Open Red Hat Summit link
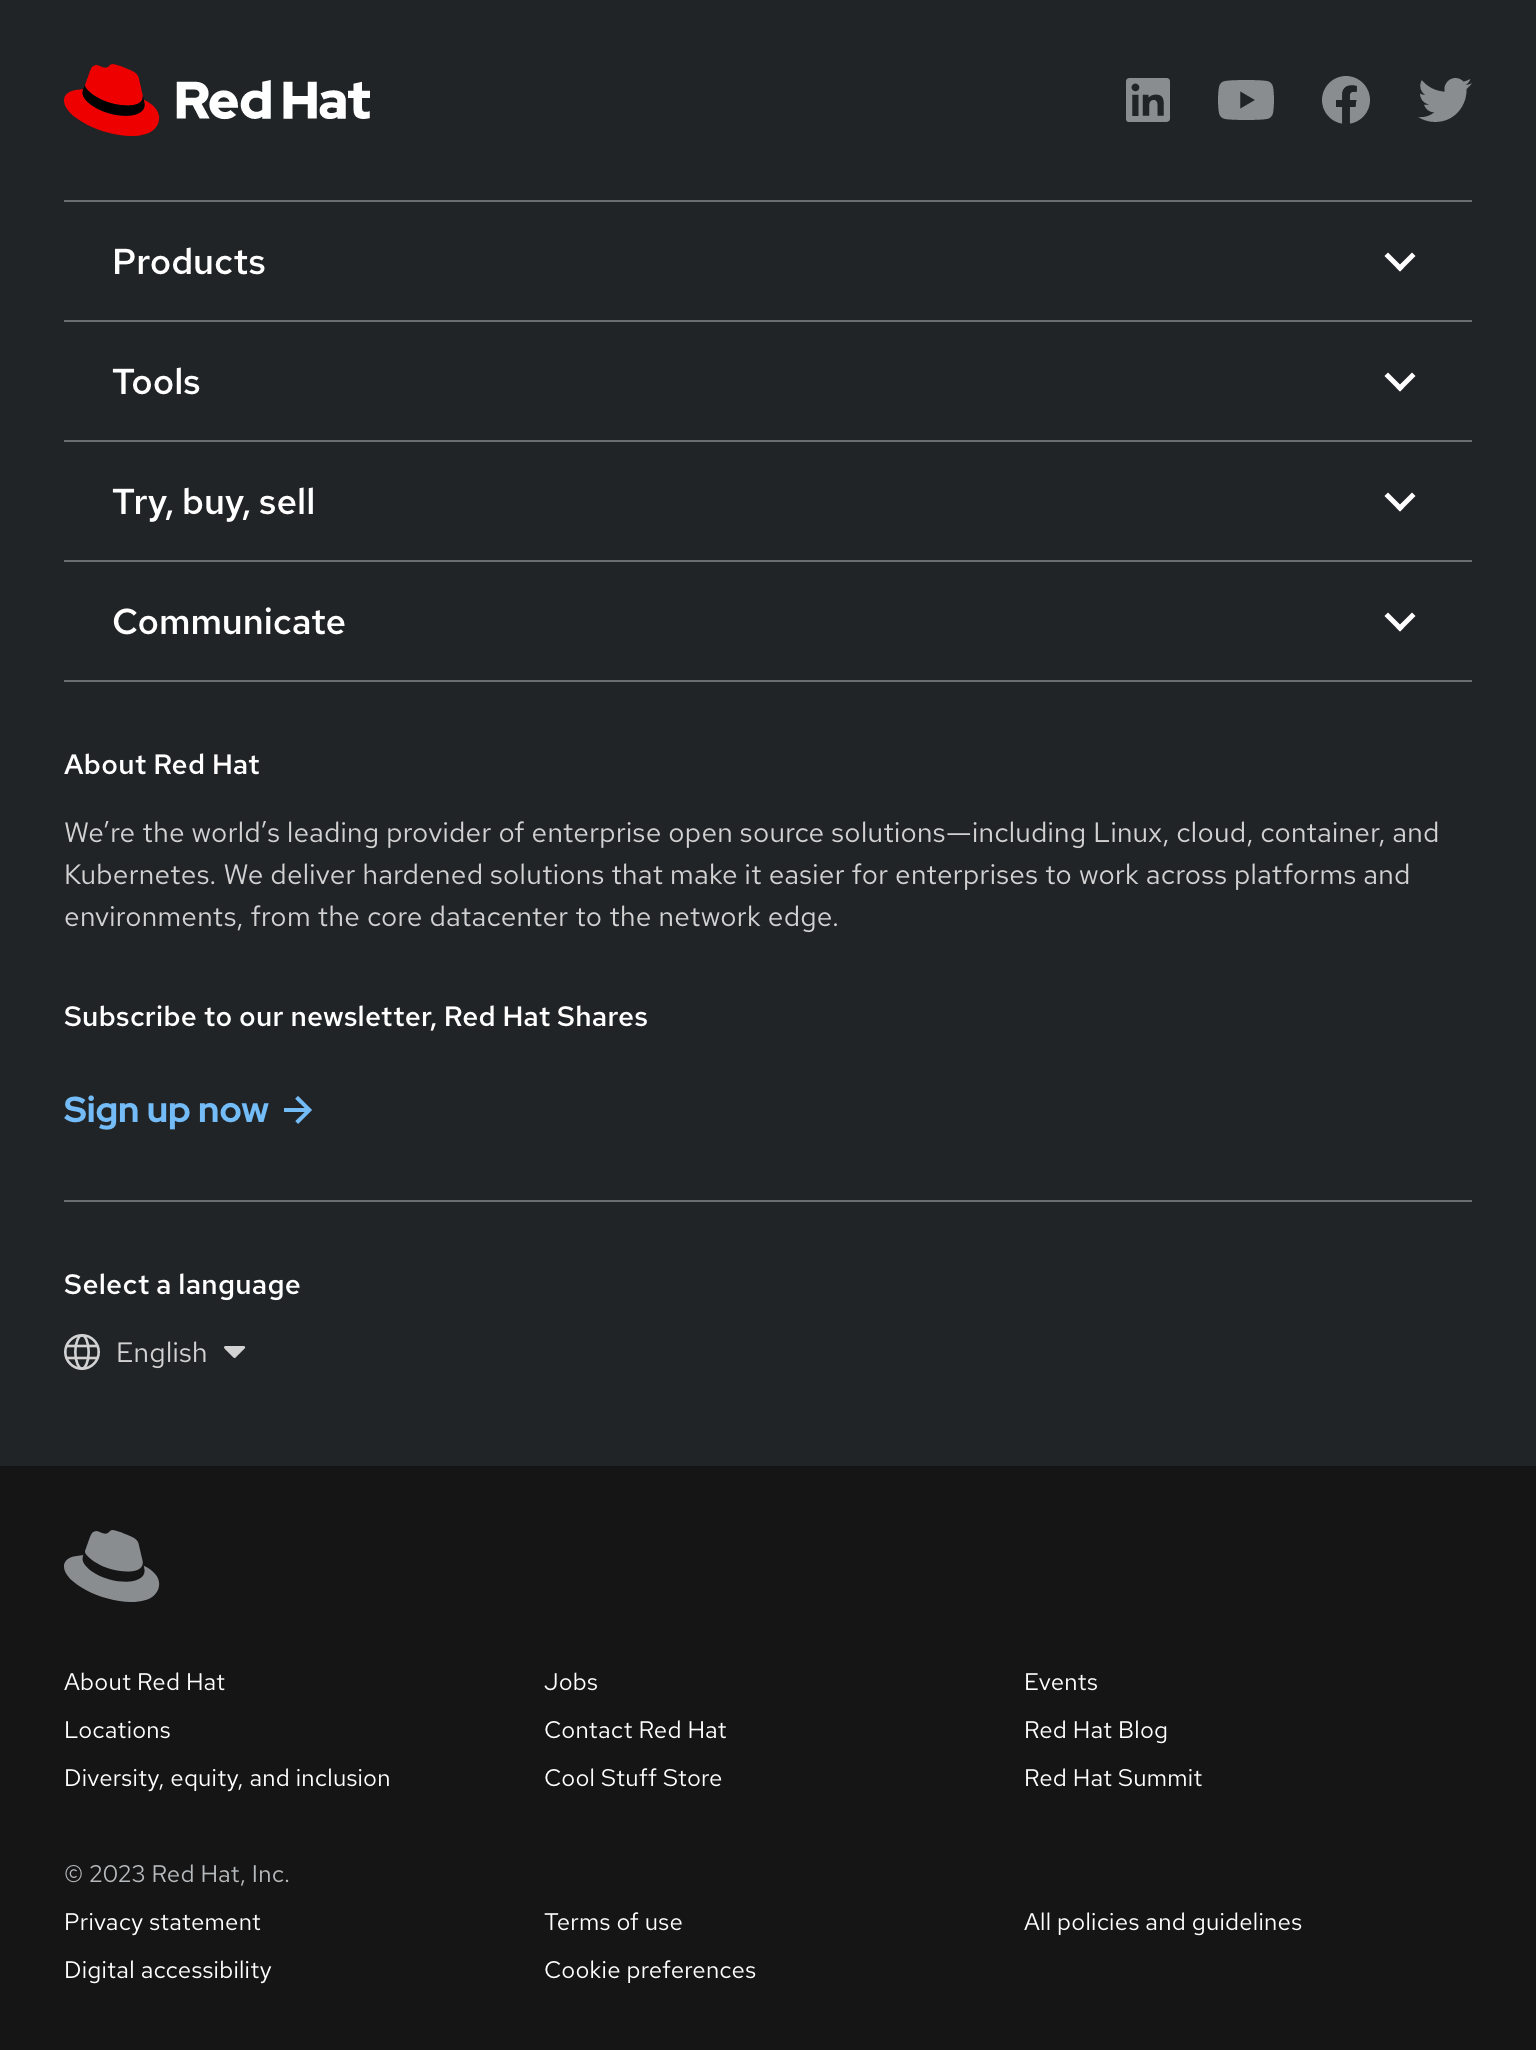This screenshot has height=2050, width=1536. (x=1114, y=1778)
